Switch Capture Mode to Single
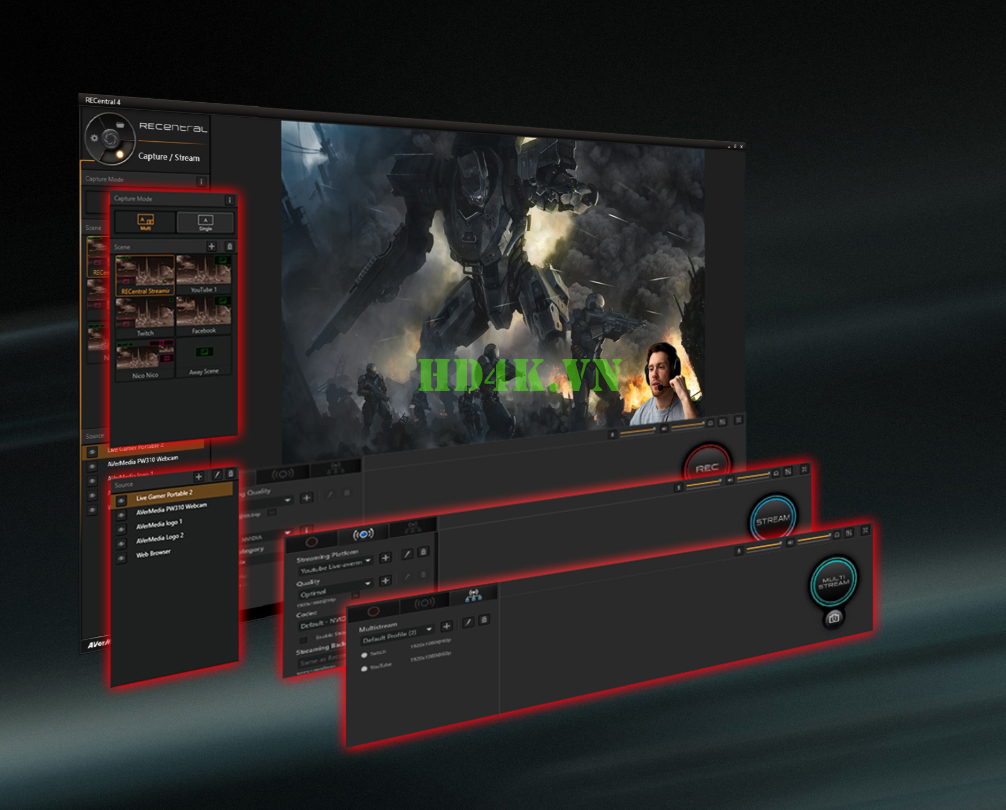This screenshot has width=1006, height=810. pos(205,222)
